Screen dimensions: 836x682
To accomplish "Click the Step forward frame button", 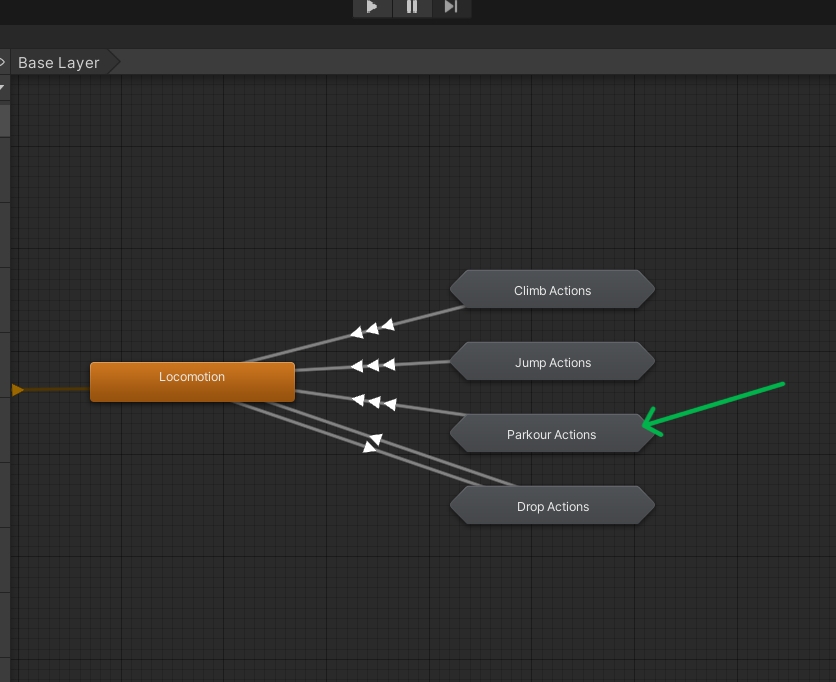I will [x=451, y=7].
